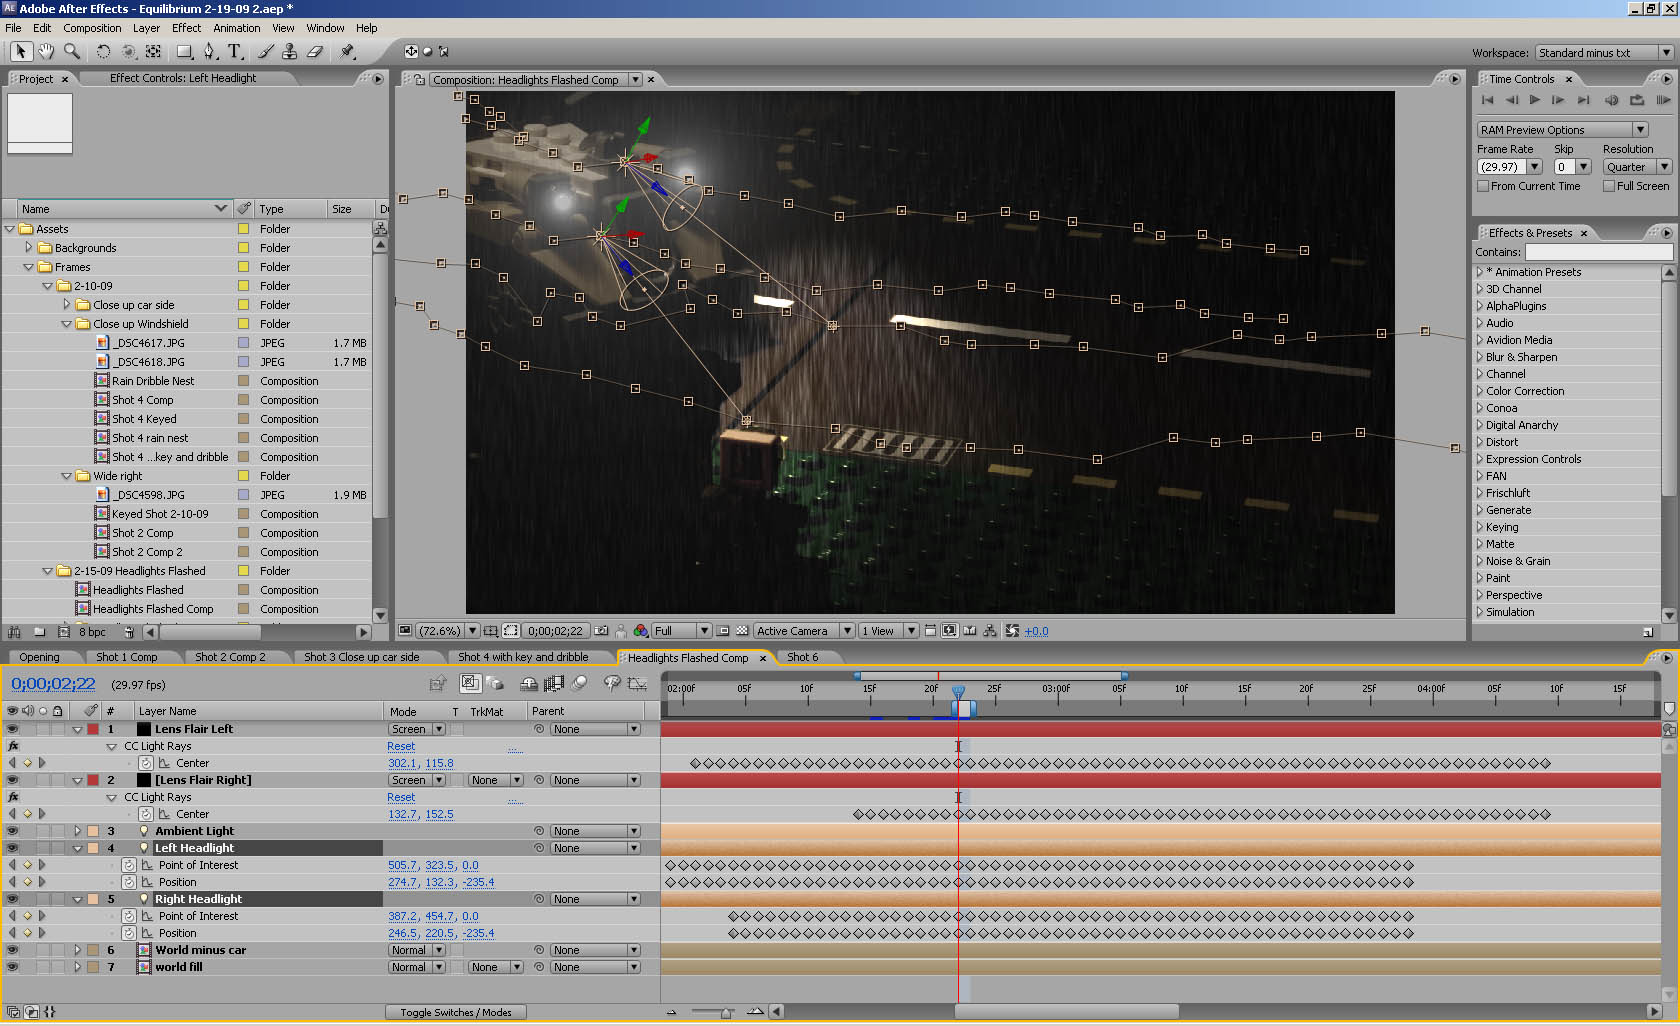The image size is (1680, 1026).
Task: Switch to the Opening timeline tab
Action: (39, 657)
